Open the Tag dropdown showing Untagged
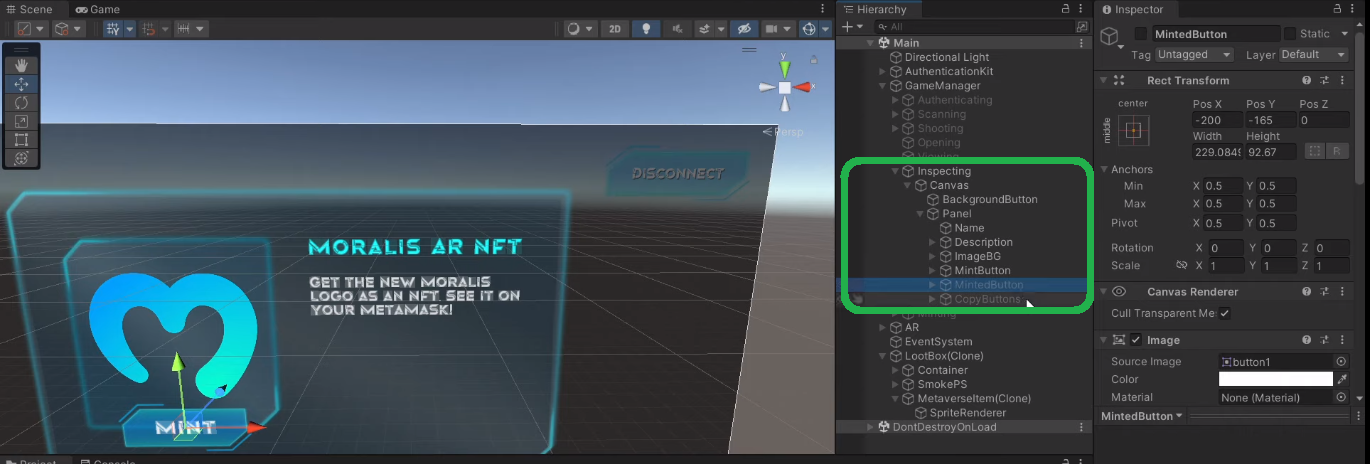This screenshot has height=464, width=1370. (1194, 55)
